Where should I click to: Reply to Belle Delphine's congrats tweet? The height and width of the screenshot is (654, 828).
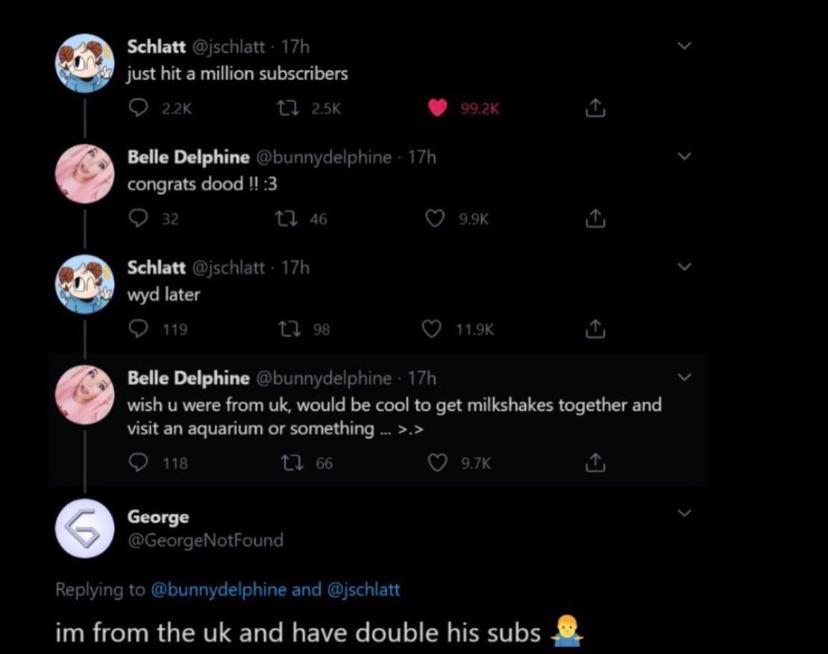[x=138, y=218]
